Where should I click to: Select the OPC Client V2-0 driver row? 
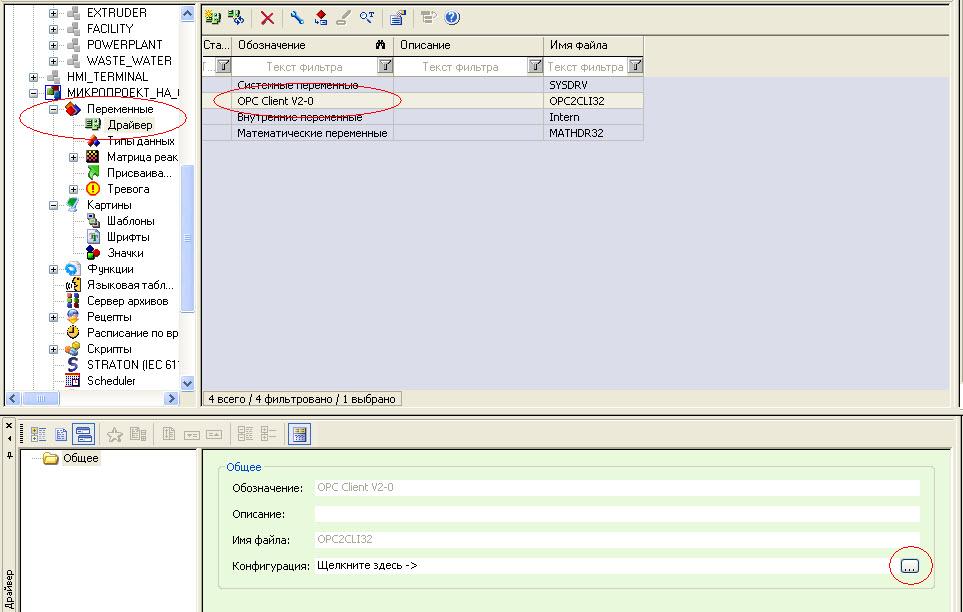(x=315, y=101)
